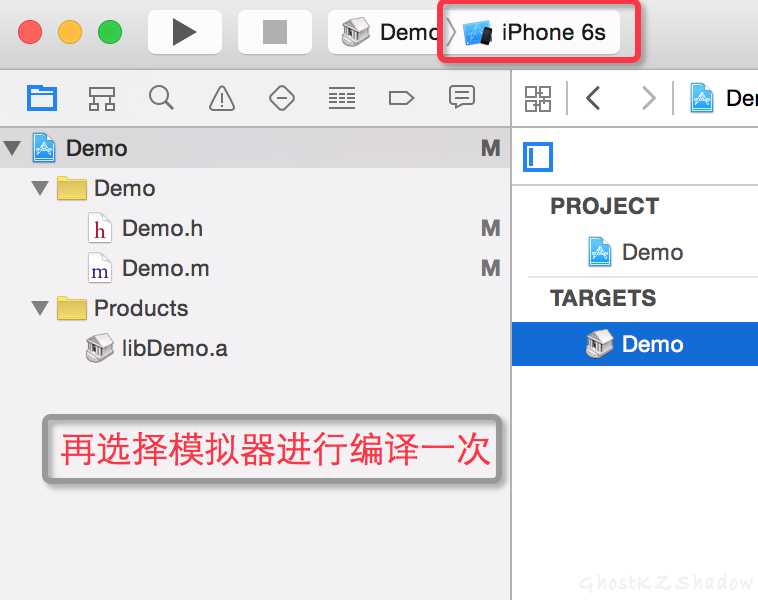Close the window with red button

[x=30, y=32]
